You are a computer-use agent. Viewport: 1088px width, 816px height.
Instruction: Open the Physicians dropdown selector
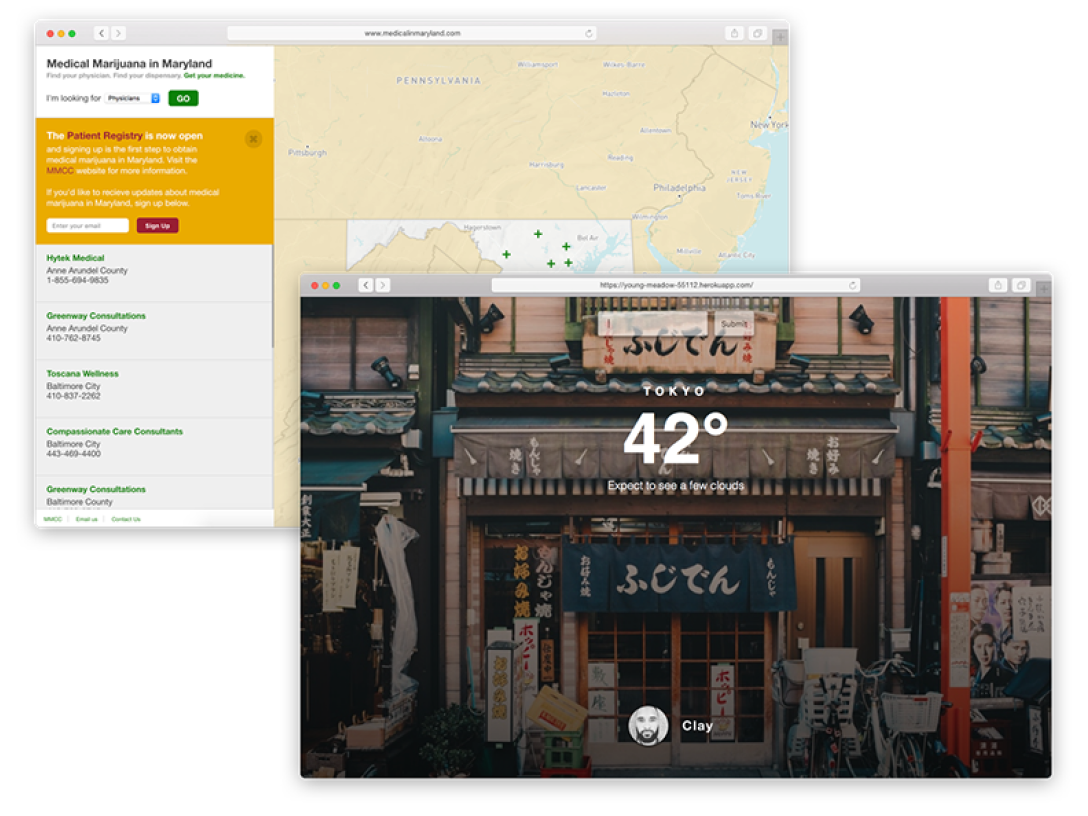133,99
